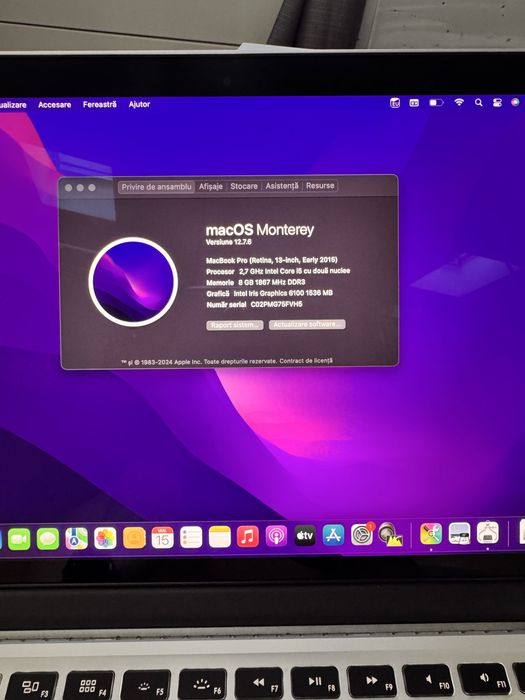The height and width of the screenshot is (700, 525).
Task: Launch Apple TV app from the Dock
Action: point(305,535)
